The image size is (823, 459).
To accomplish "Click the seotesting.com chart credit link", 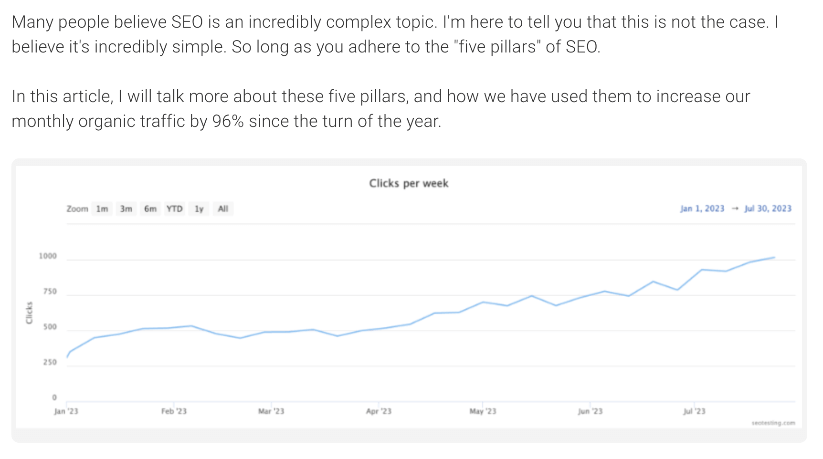I will (x=773, y=423).
